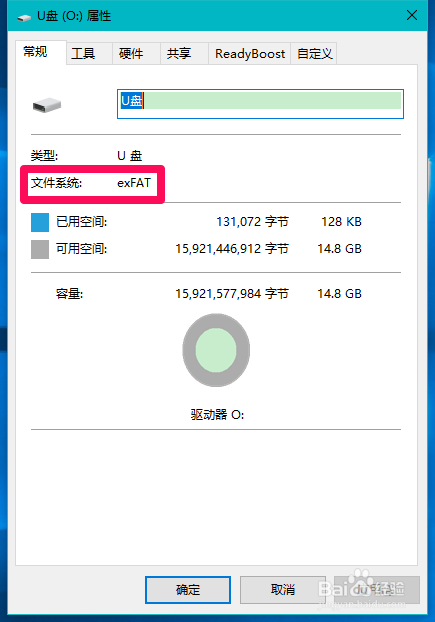Viewport: 435px width, 622px height.
Task: Click the 可用空间 label
Action: (x=81, y=249)
